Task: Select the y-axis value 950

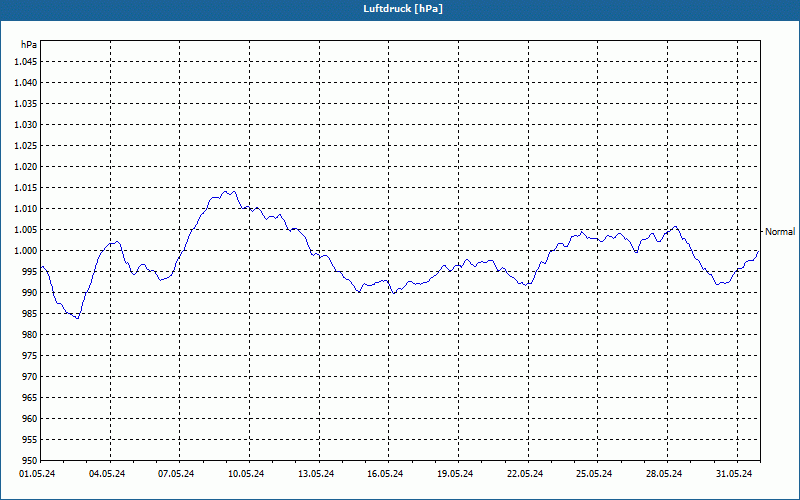Action: pos(30,460)
